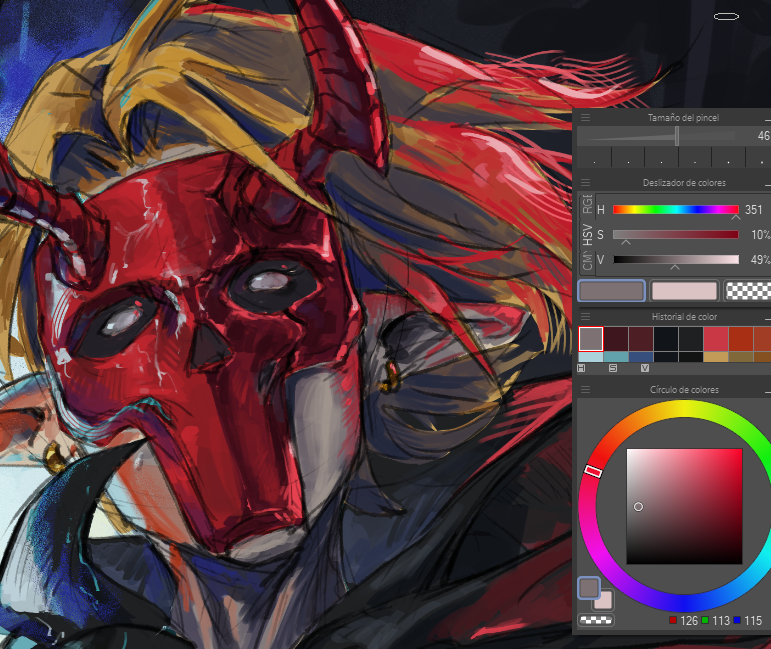Click the hue value 351
The height and width of the screenshot is (649, 771).
tap(753, 210)
